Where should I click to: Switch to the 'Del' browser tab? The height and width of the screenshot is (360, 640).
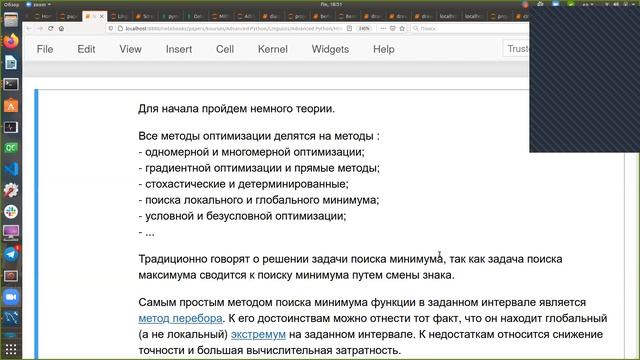pos(196,16)
